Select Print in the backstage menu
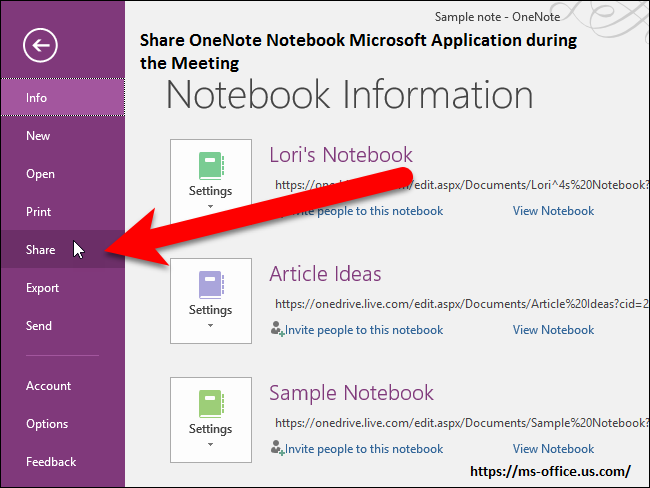The image size is (650, 488). [63, 211]
